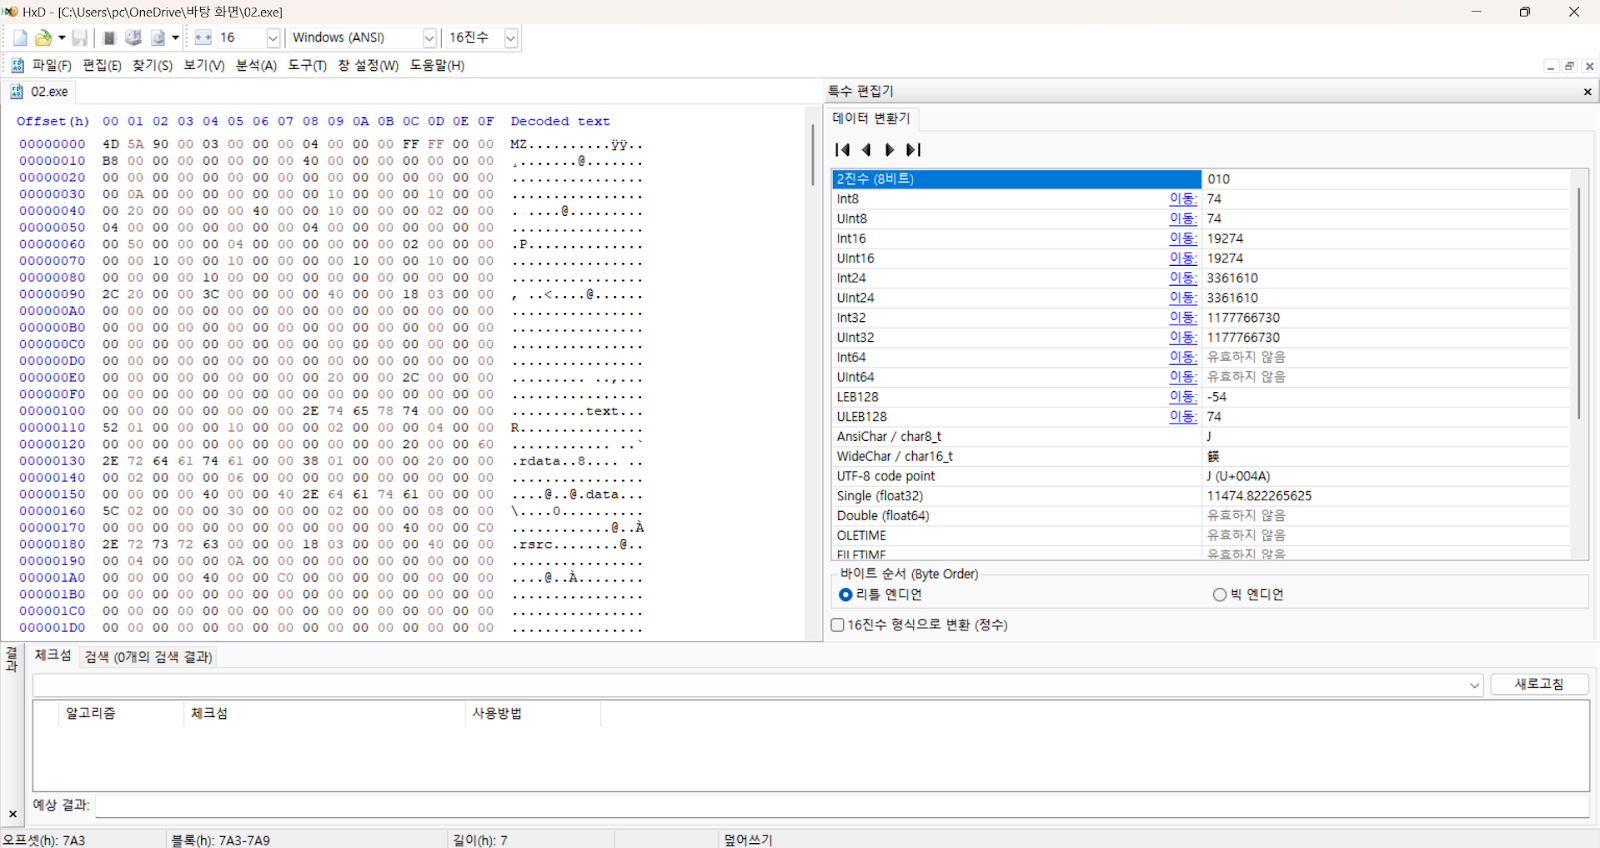Click the 예상 결과 input field
1600x848 pixels.
click(x=842, y=806)
